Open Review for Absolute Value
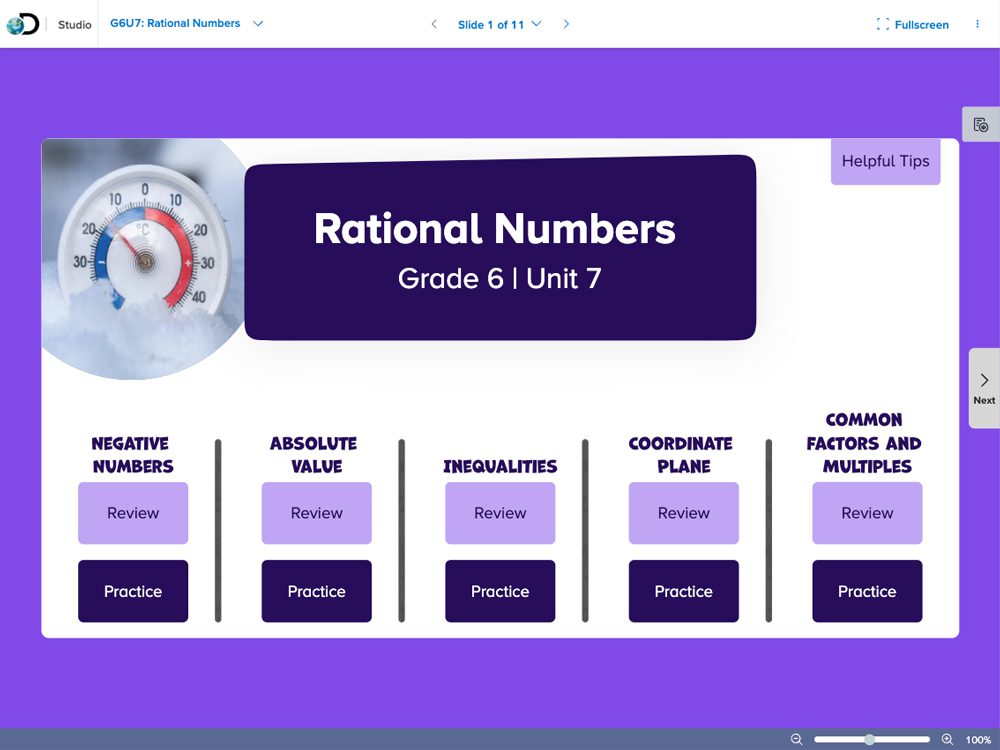 316,513
